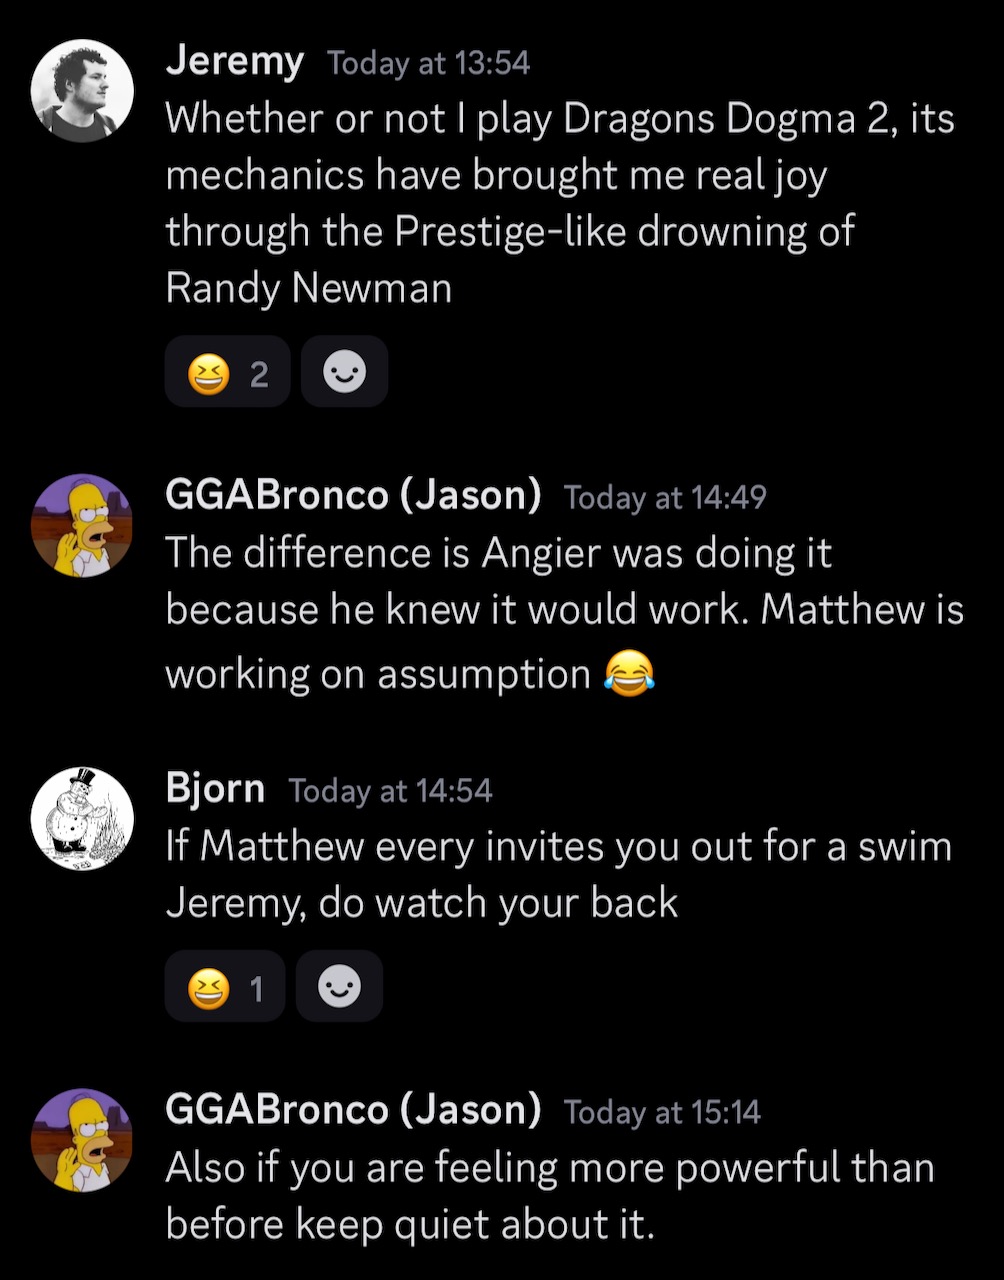
Task: Open Jeremy's profile avatar photo
Action: coord(82,91)
